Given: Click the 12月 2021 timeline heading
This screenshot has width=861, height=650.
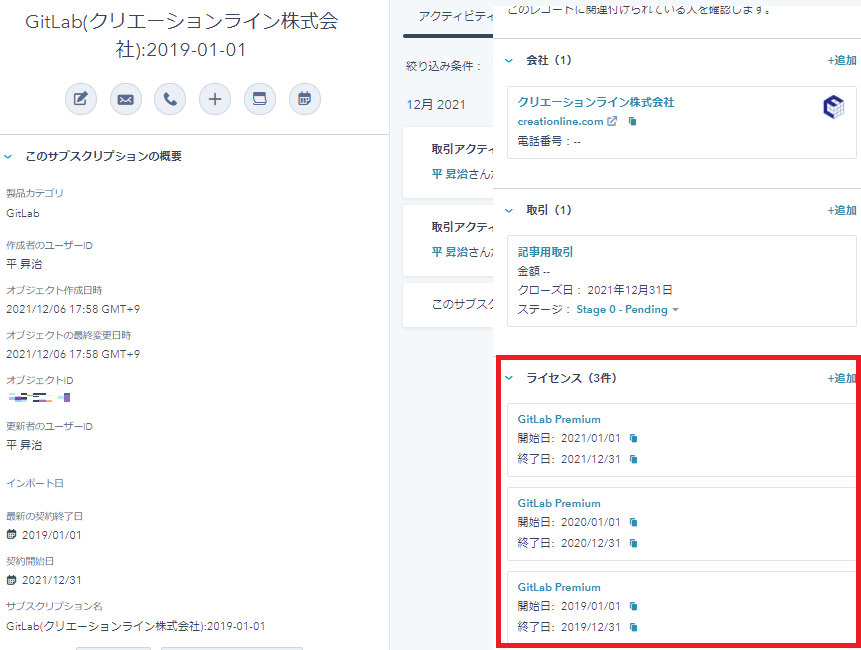Looking at the screenshot, I should [436, 104].
